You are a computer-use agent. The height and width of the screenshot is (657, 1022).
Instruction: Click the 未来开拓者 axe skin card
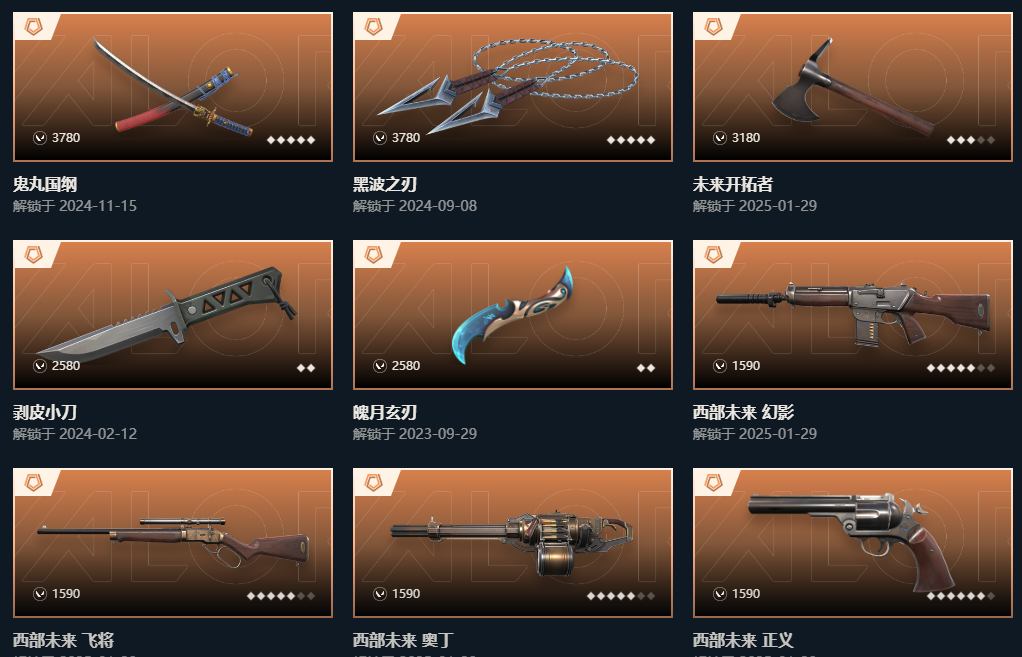coord(853,87)
